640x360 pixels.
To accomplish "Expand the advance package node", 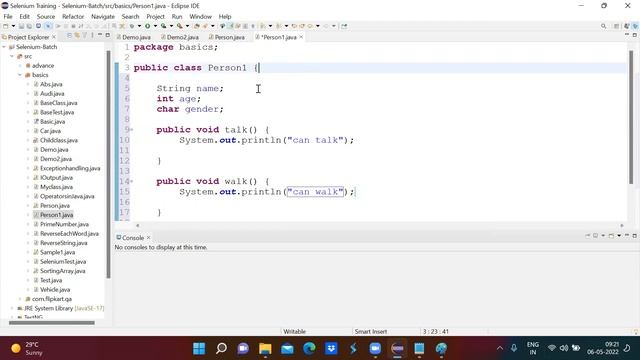I will click(x=20, y=66).
